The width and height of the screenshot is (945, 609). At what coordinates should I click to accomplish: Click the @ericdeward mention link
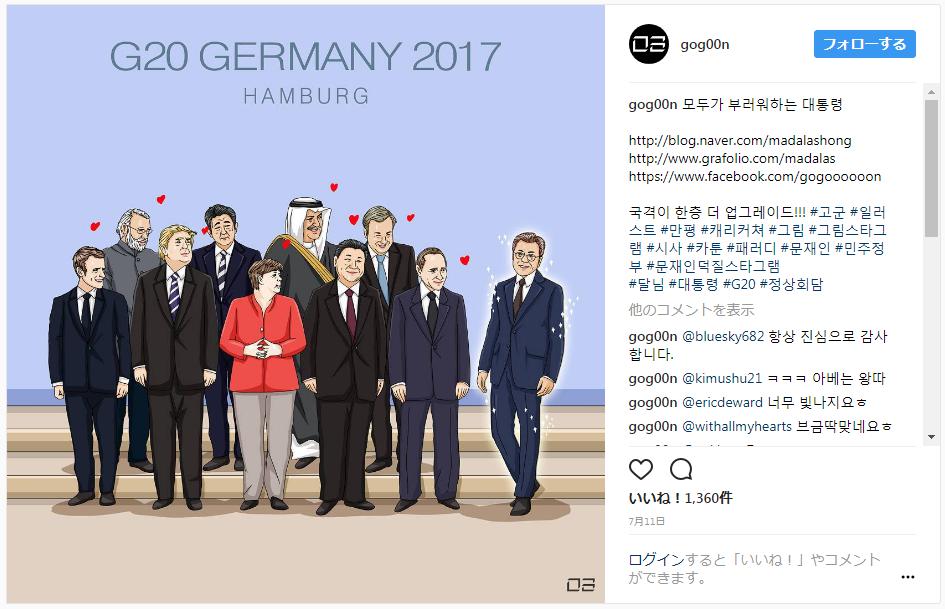point(723,403)
